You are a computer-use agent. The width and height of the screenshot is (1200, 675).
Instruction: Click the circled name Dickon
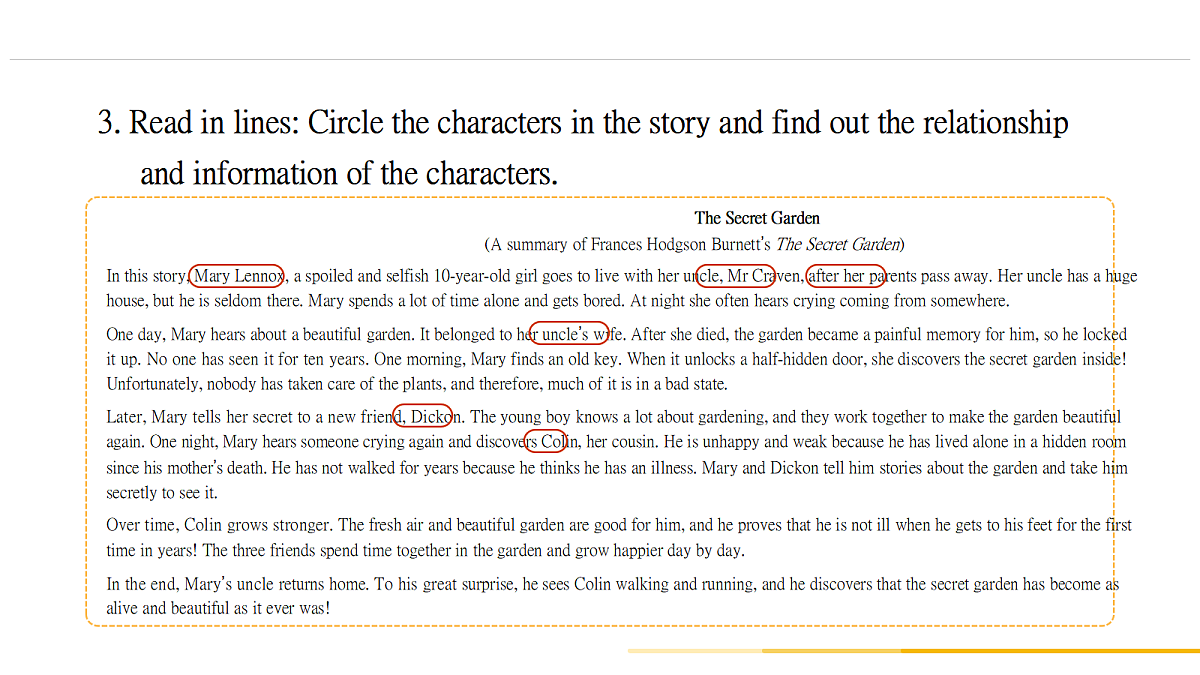tap(424, 416)
